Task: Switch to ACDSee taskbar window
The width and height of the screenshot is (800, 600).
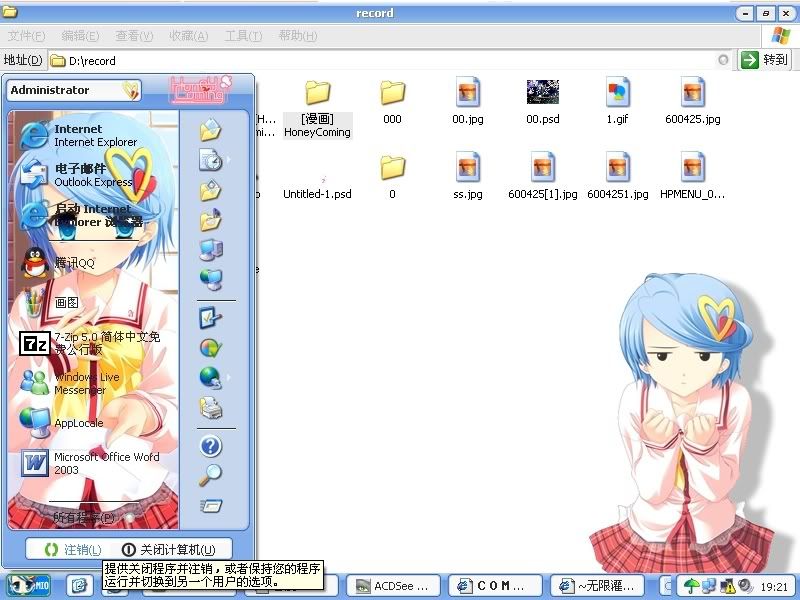Action: pos(392,586)
